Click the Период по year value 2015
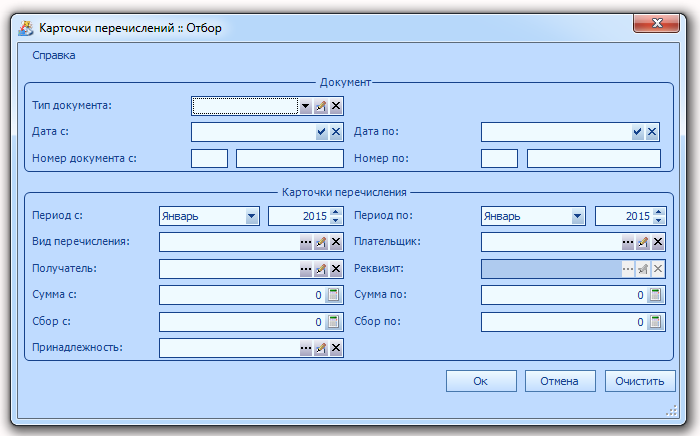 638,216
